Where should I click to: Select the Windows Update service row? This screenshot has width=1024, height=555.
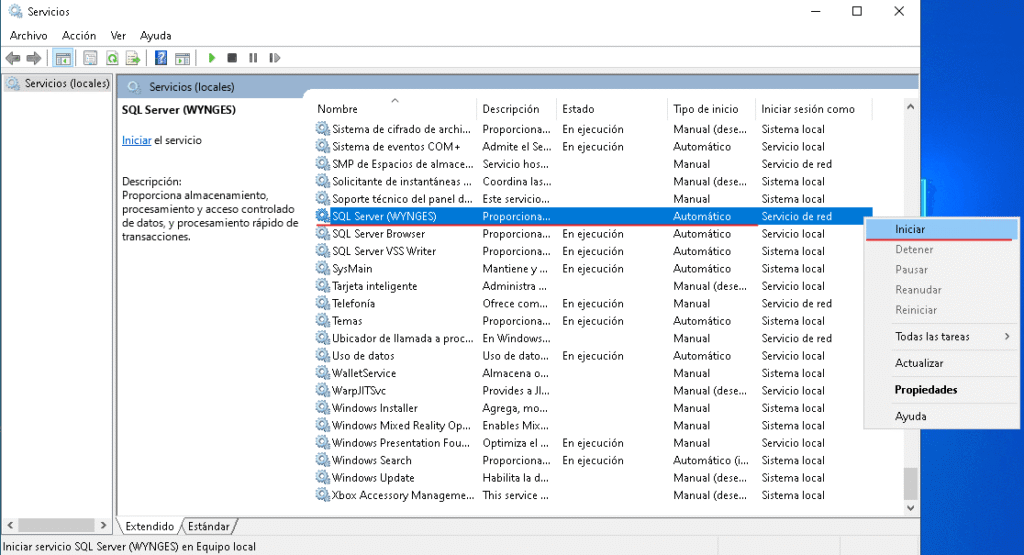[372, 478]
